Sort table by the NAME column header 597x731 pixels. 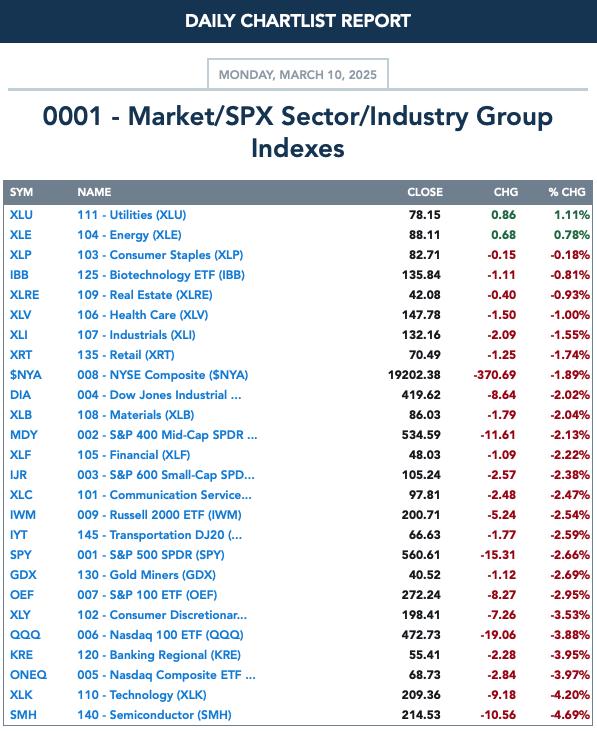click(x=94, y=193)
